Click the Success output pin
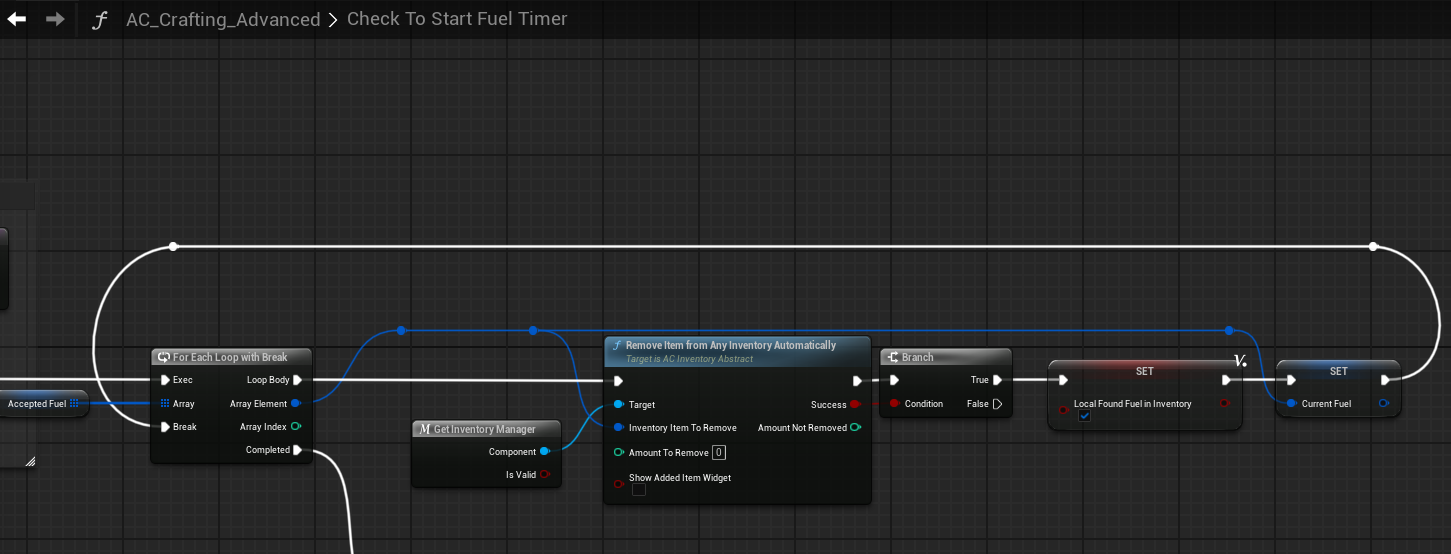Image resolution: width=1451 pixels, height=554 pixels. click(855, 405)
